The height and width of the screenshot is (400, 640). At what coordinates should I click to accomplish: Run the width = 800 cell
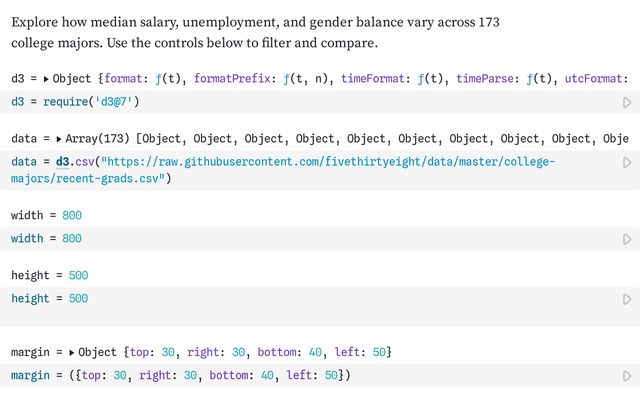coord(627,239)
